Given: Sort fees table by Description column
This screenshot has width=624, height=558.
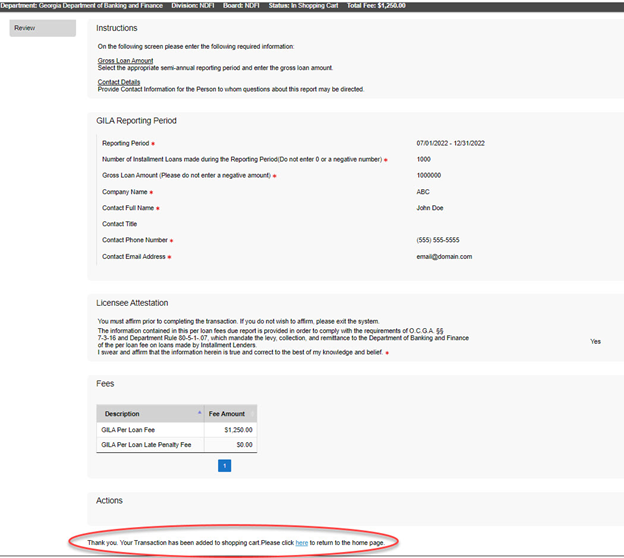Looking at the screenshot, I should pos(122,413).
